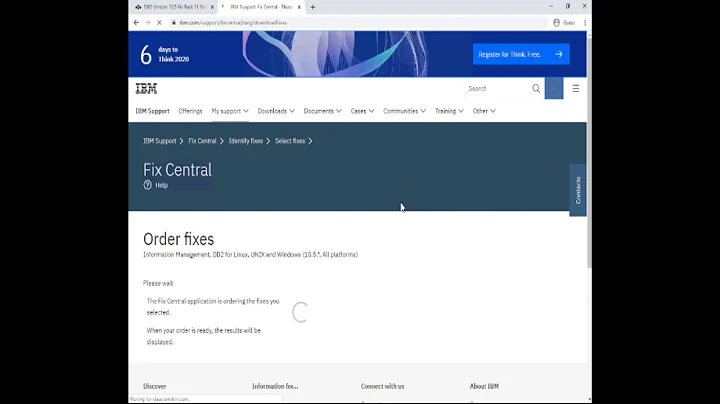Open the Chrome three-dot menu

pyautogui.click(x=585, y=22)
